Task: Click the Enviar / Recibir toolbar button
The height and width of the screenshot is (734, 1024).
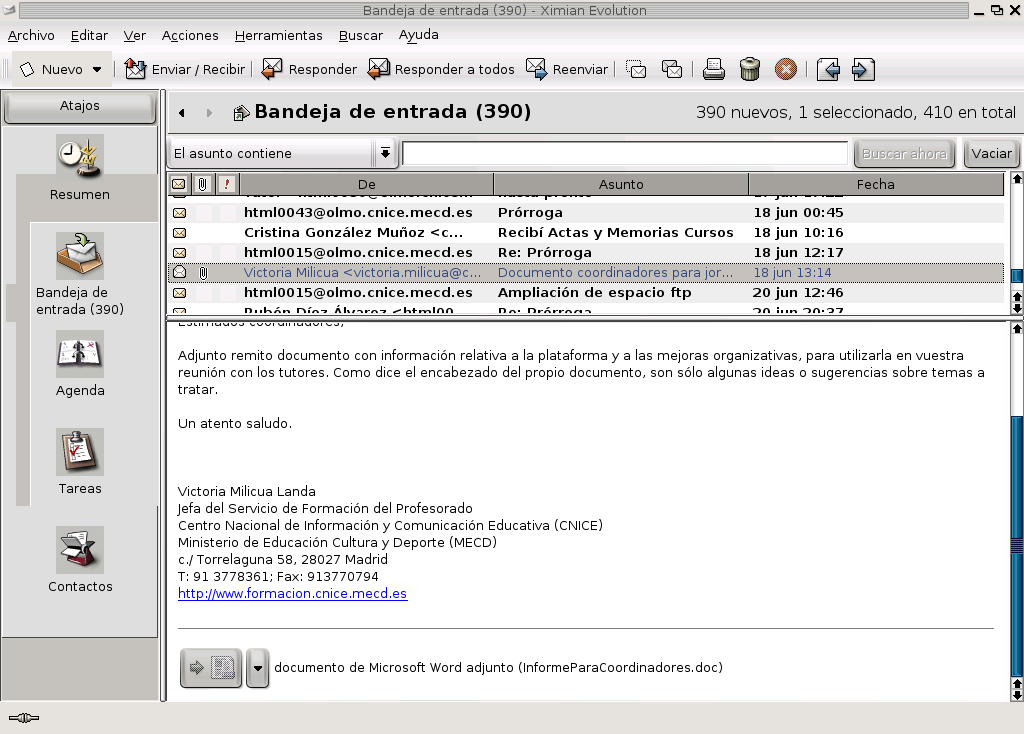Action: pos(185,69)
